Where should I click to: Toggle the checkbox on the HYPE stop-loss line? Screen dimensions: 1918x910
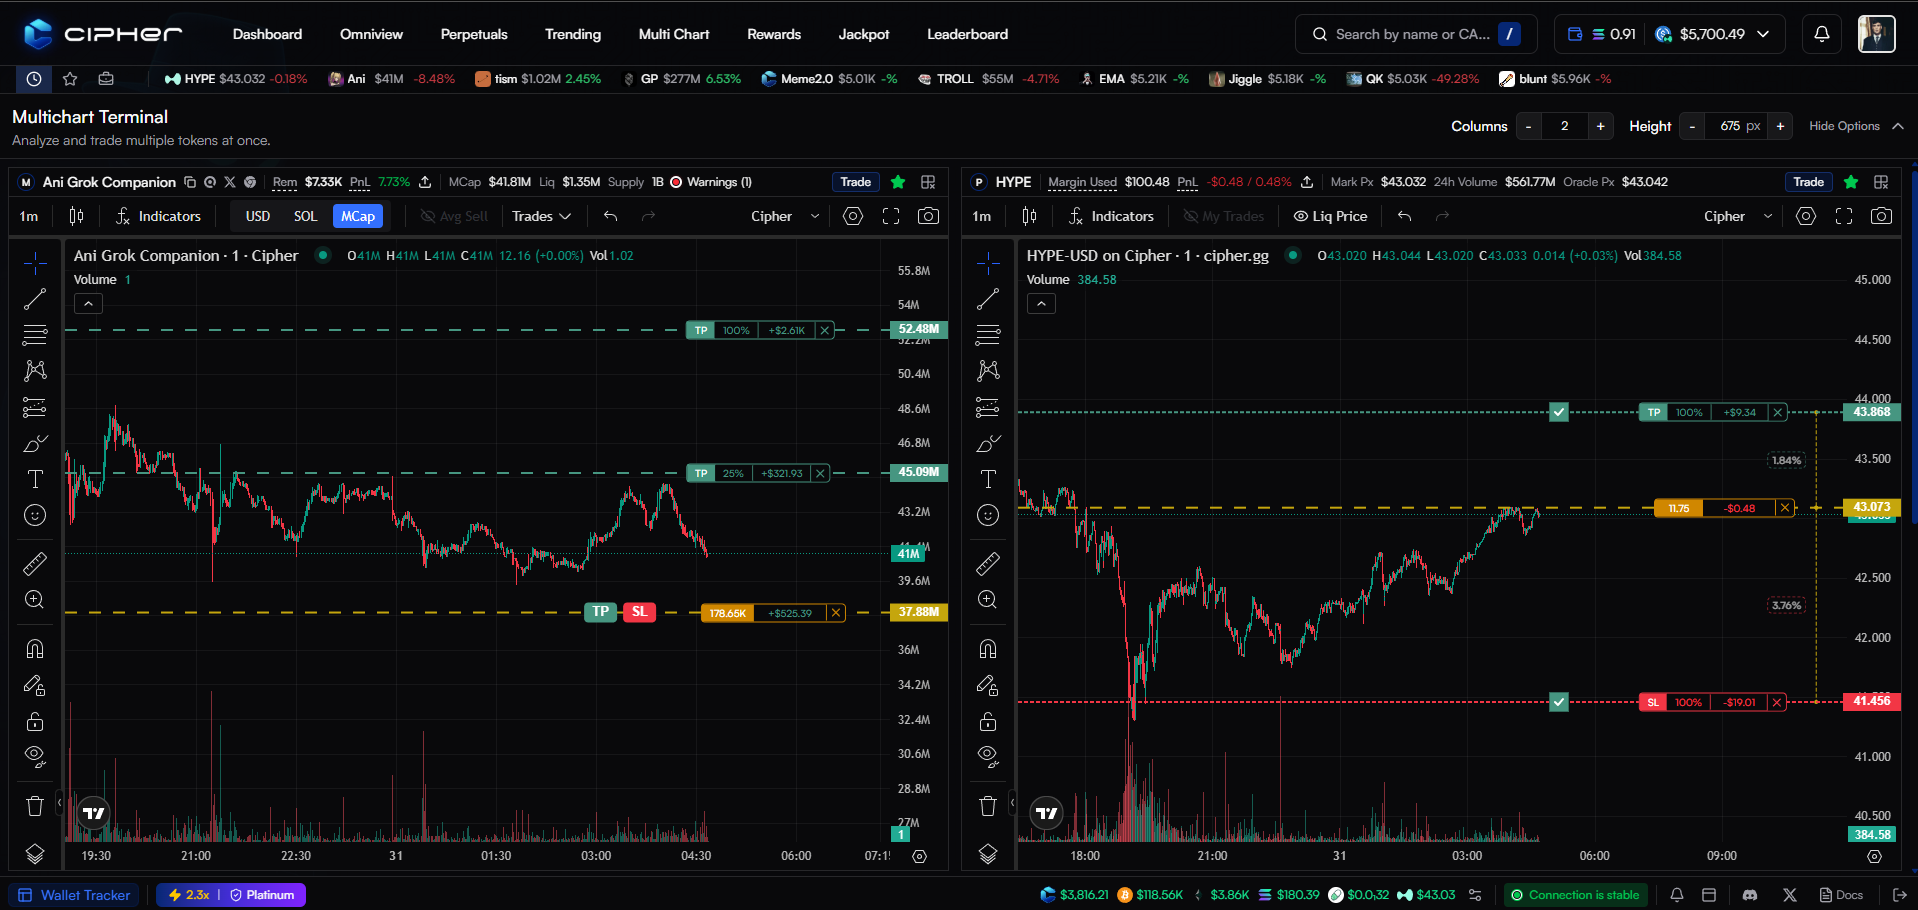[x=1559, y=702]
